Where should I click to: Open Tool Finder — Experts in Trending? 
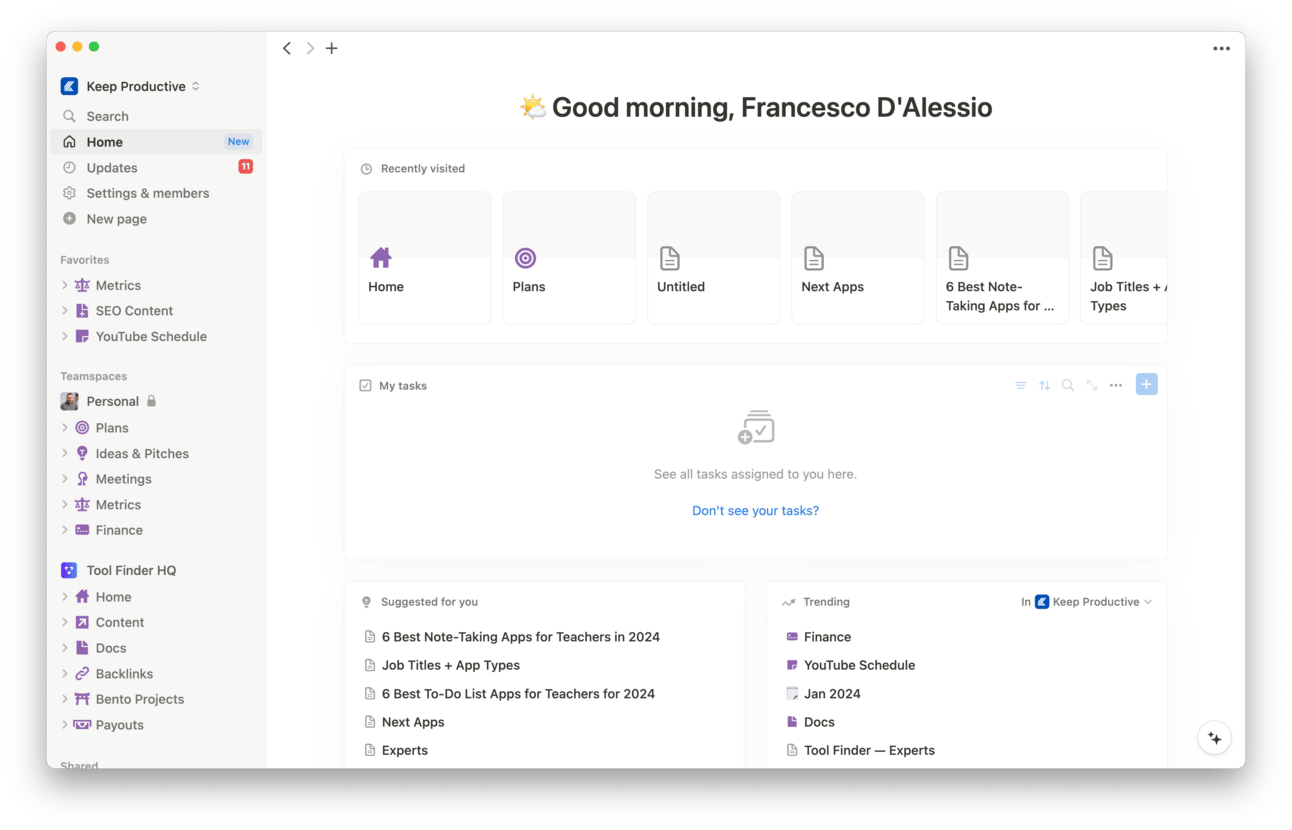pyautogui.click(x=869, y=750)
